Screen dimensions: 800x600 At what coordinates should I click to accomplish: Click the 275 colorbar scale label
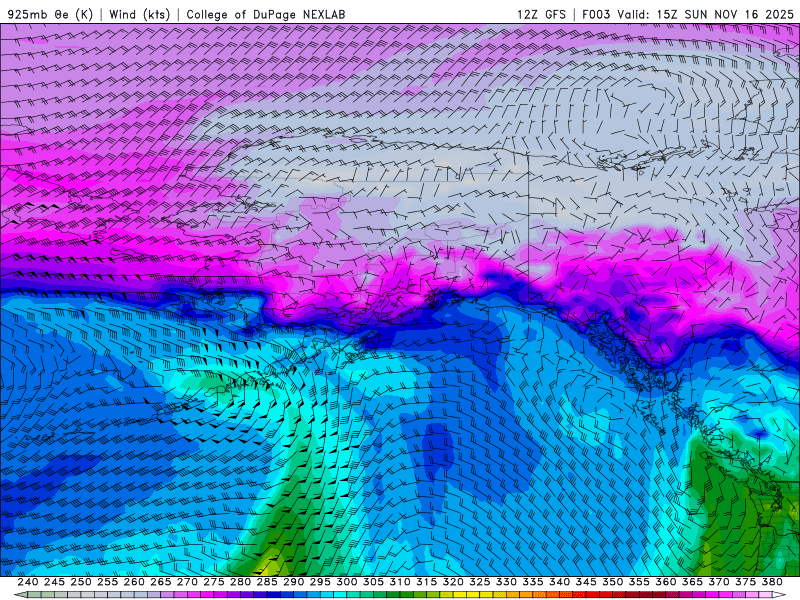213,582
